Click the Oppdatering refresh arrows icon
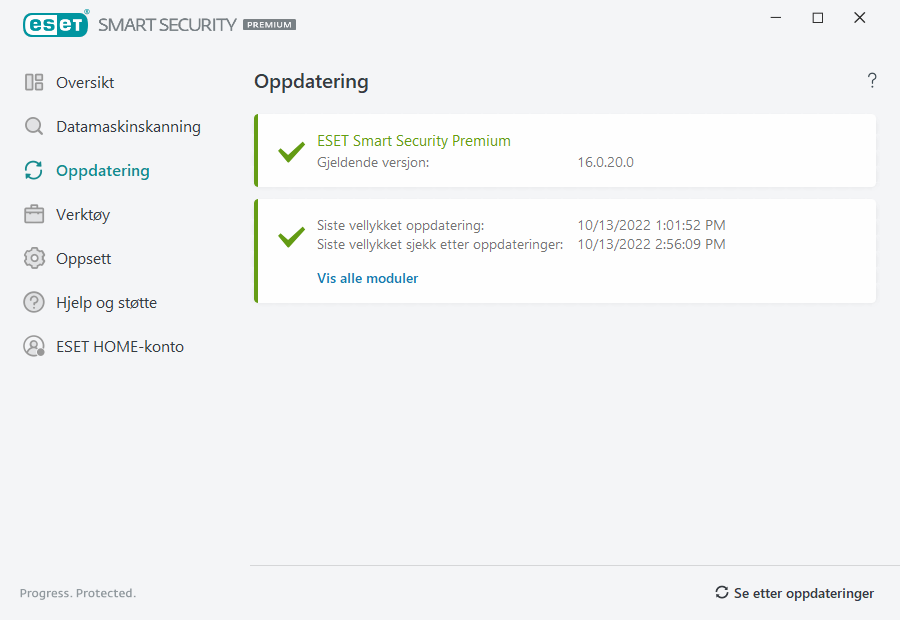This screenshot has width=900, height=620. (x=34, y=171)
